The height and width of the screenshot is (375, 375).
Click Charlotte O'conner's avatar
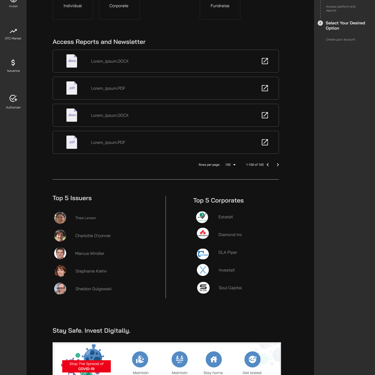60,236
